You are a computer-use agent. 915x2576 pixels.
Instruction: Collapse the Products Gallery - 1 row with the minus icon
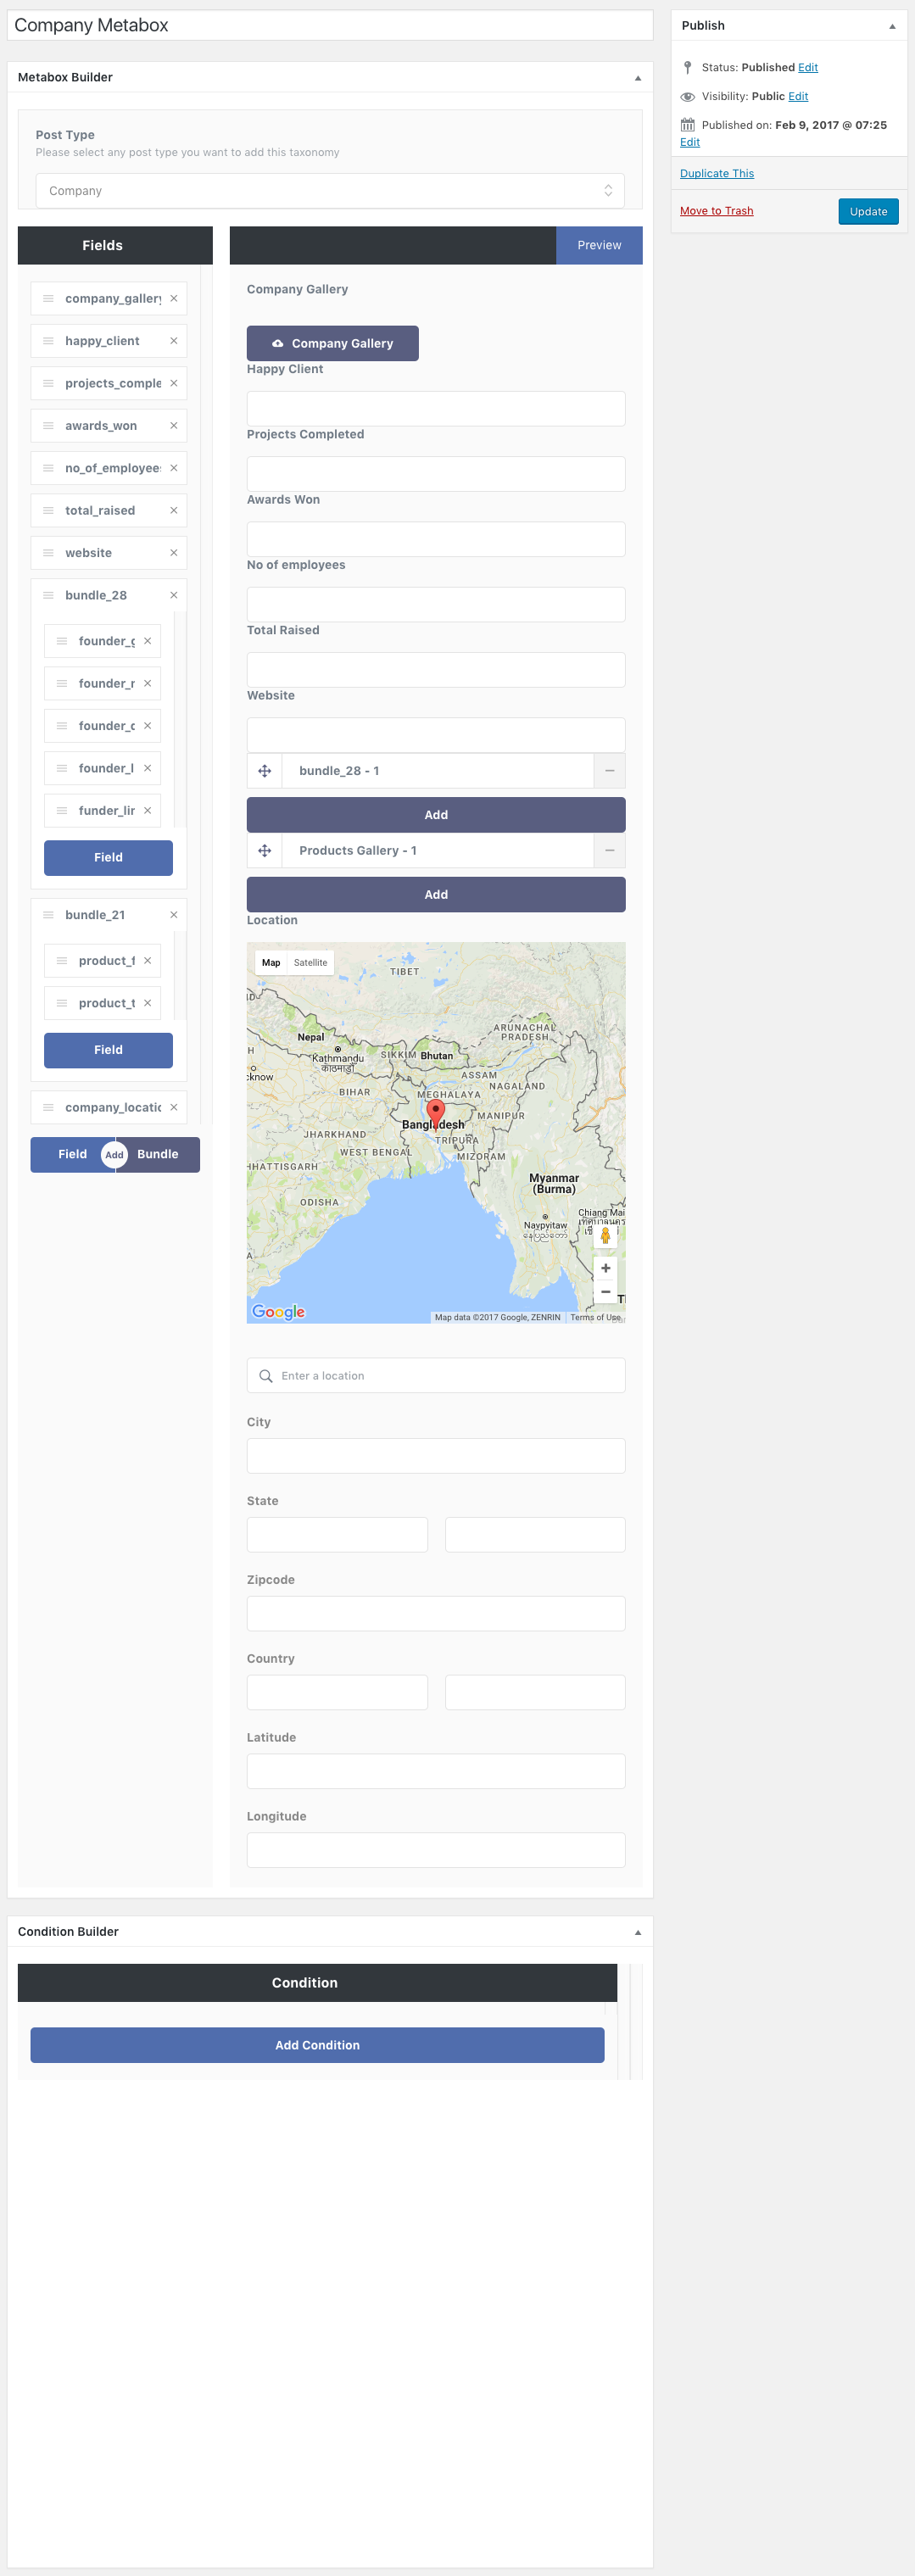pyautogui.click(x=609, y=851)
